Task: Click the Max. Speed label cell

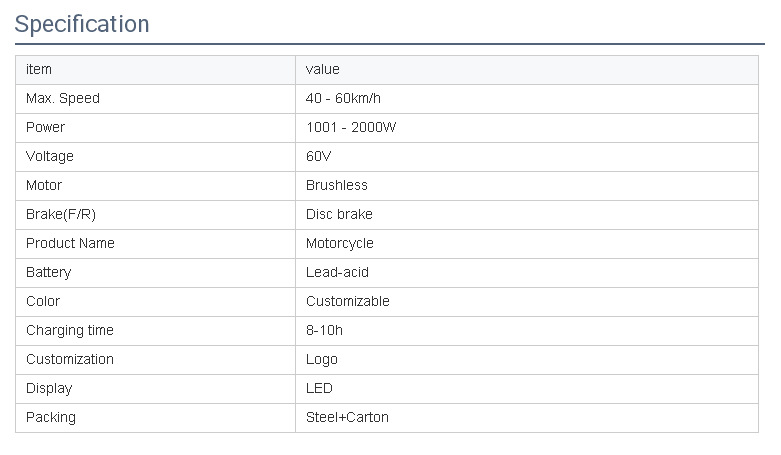Action: pos(63,98)
